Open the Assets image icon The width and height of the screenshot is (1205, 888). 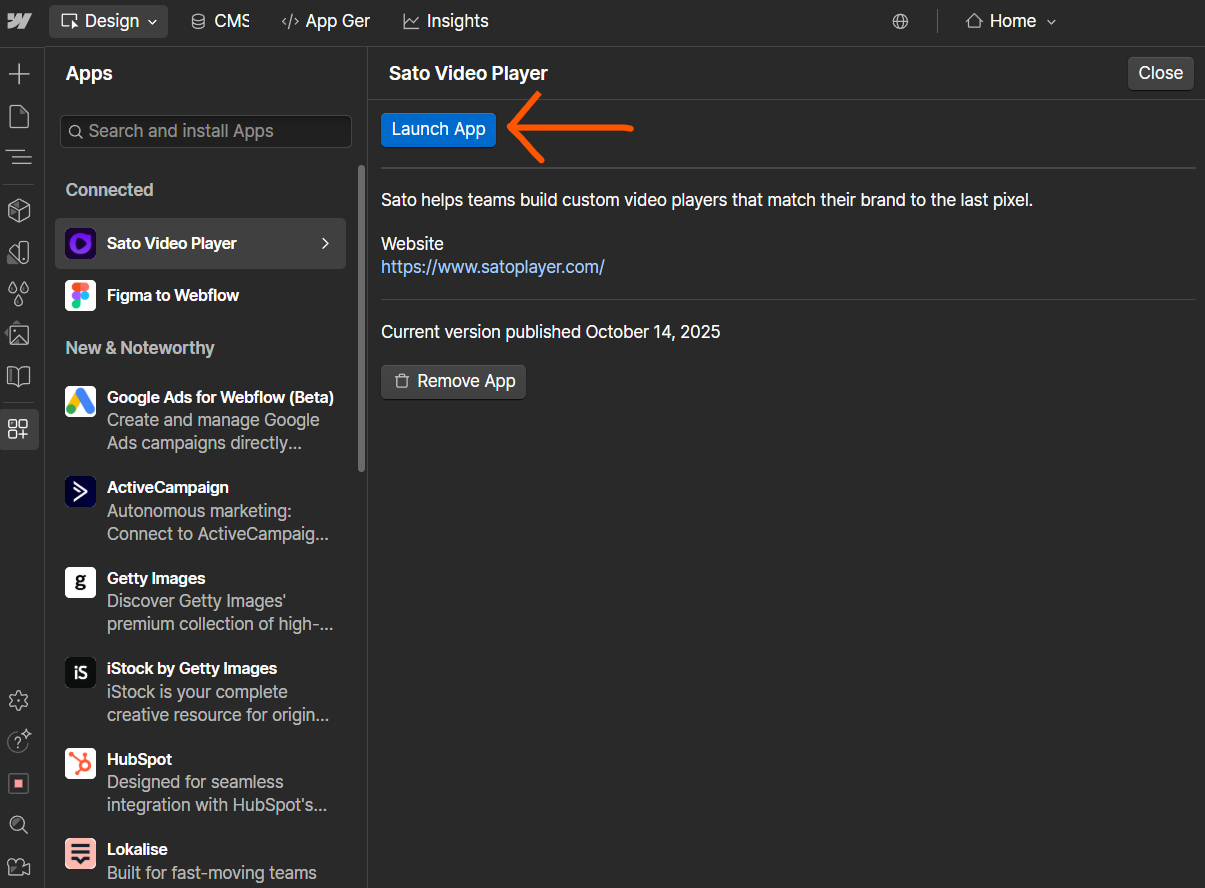click(x=19, y=334)
